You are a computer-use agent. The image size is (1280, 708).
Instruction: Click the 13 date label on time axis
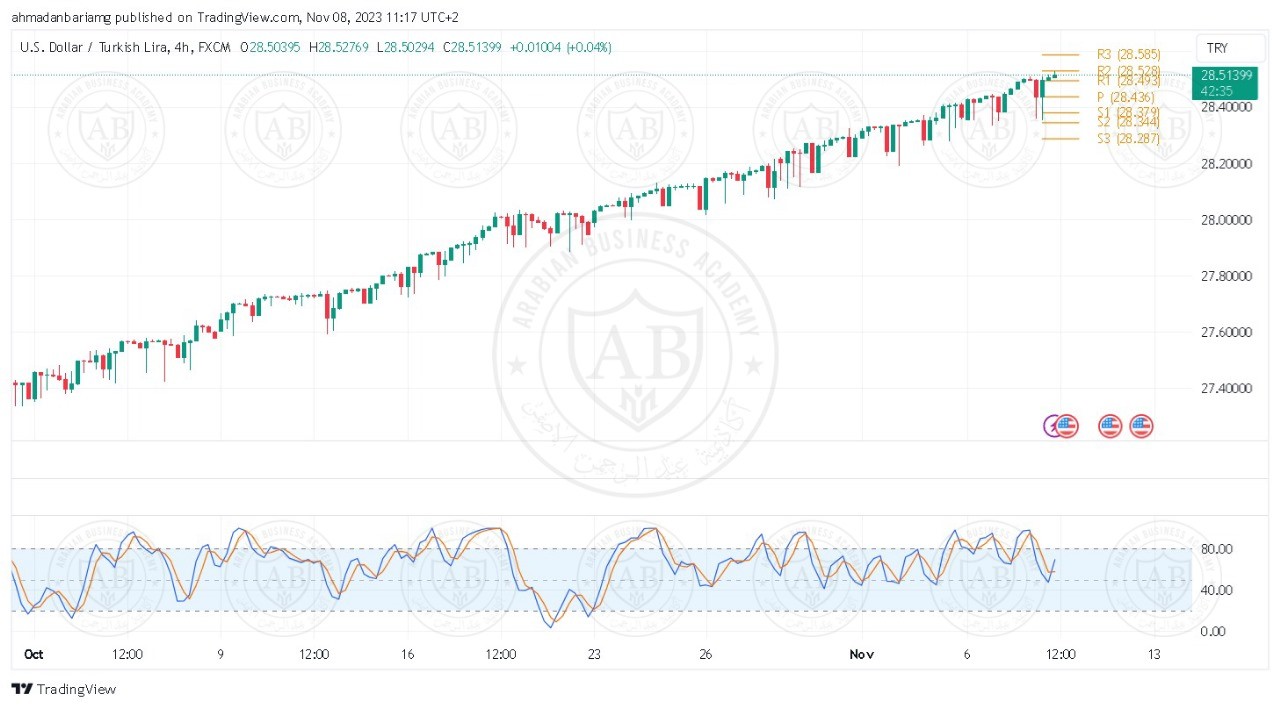pos(1154,654)
